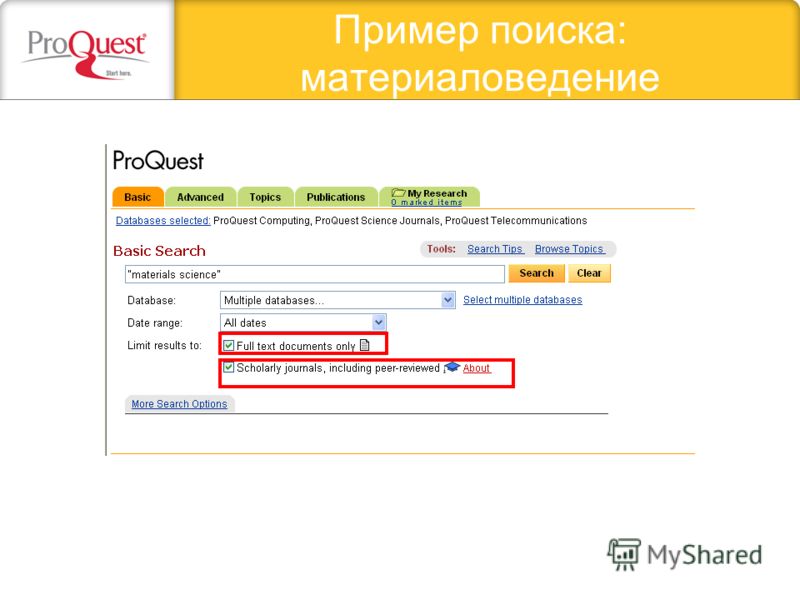This screenshot has width=800, height=600.
Task: Open the Select multiple databases link
Action: tap(522, 299)
